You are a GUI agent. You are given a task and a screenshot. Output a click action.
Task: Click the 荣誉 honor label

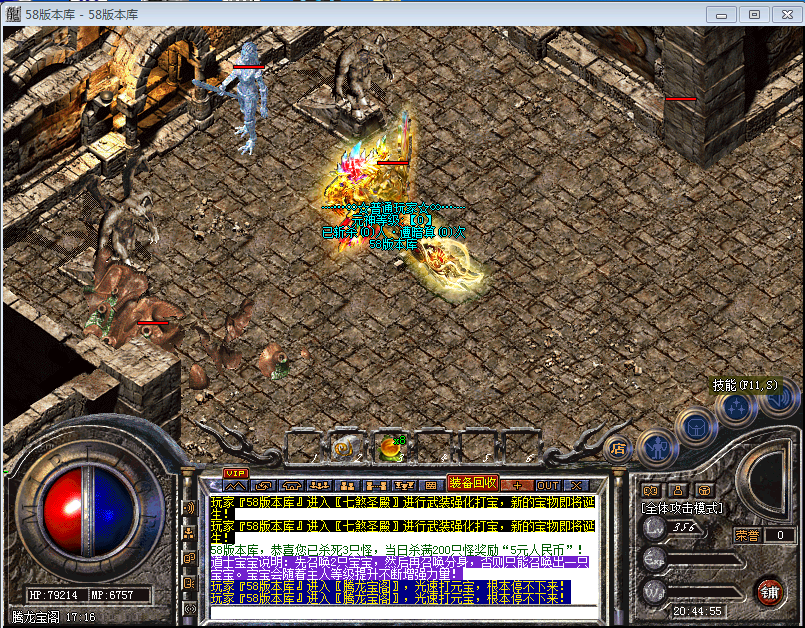pos(747,536)
